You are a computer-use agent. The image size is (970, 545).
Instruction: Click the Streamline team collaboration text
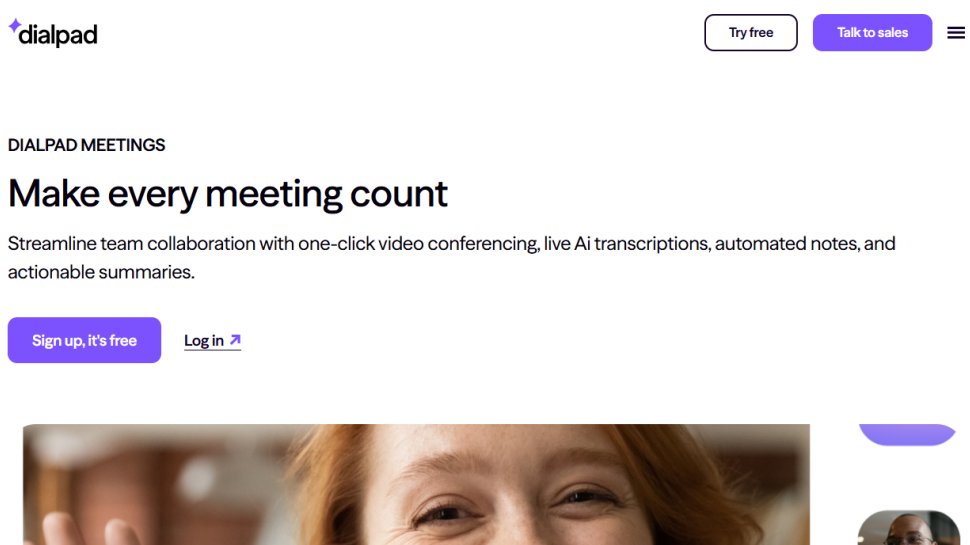click(x=451, y=257)
